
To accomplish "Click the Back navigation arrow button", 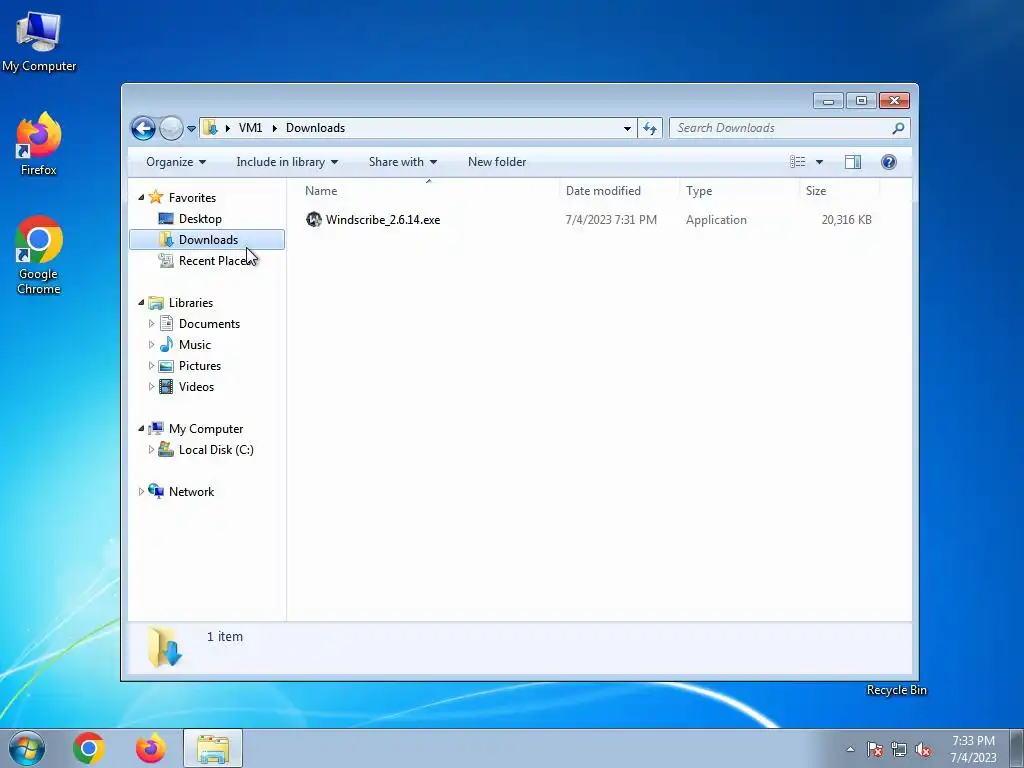I will 143,128.
